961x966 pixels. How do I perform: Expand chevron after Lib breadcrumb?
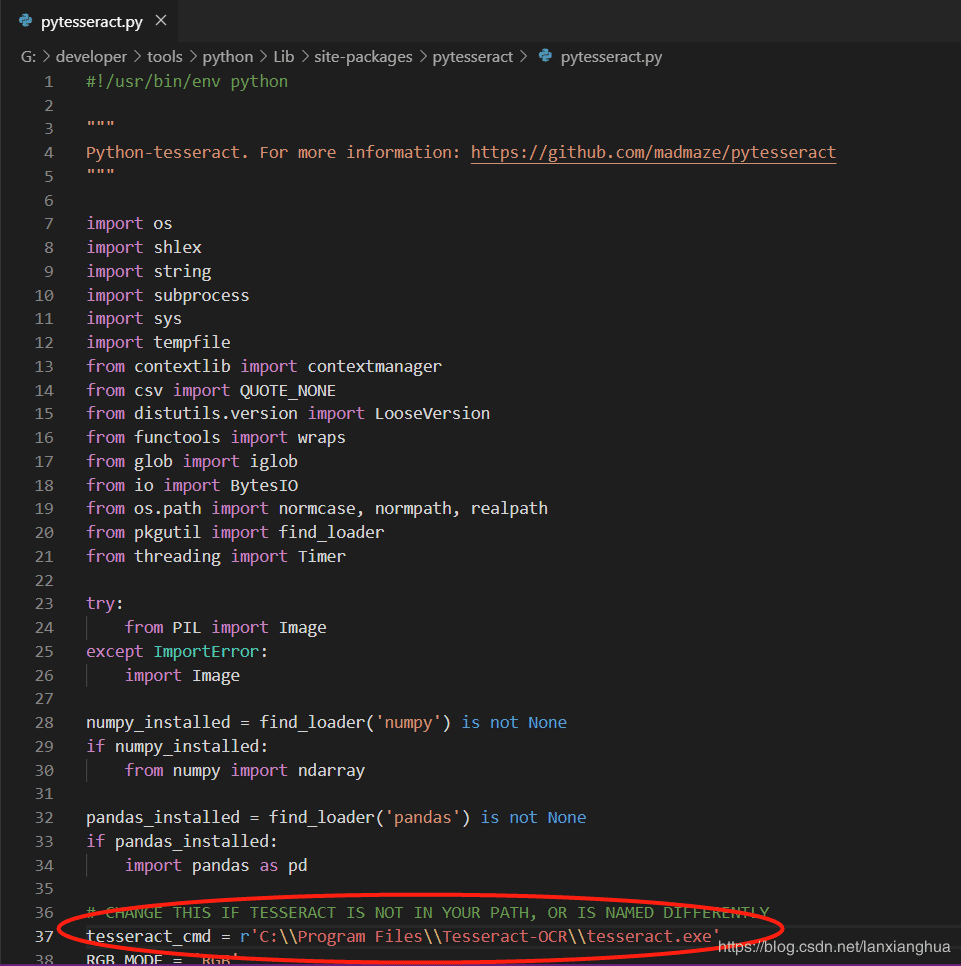point(304,57)
